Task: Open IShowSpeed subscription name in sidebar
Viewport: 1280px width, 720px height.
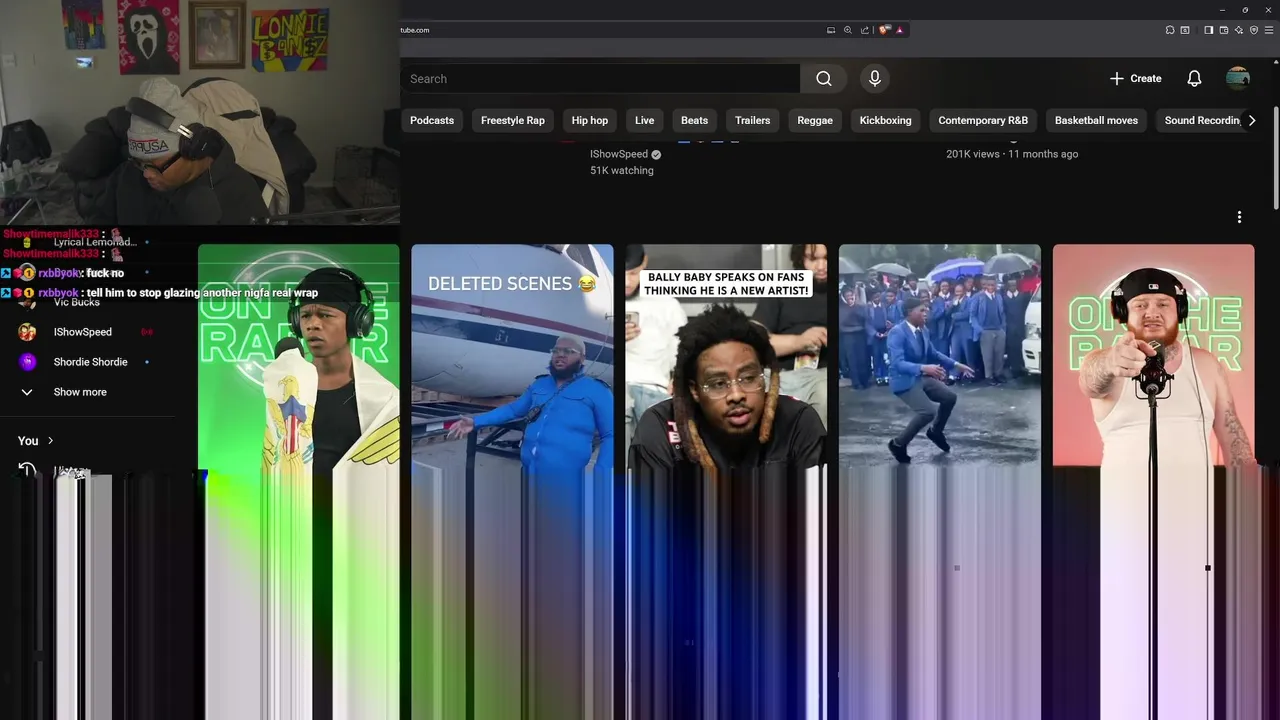Action: (83, 332)
